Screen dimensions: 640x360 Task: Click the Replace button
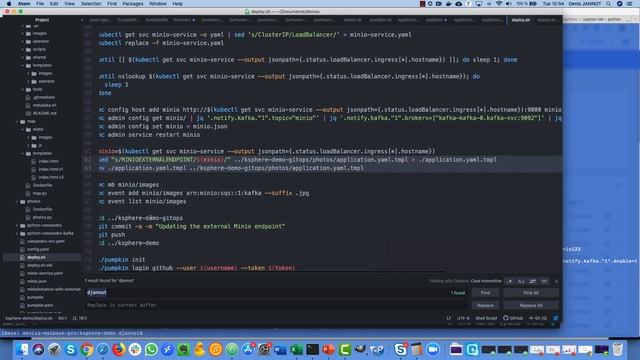click(x=485, y=305)
